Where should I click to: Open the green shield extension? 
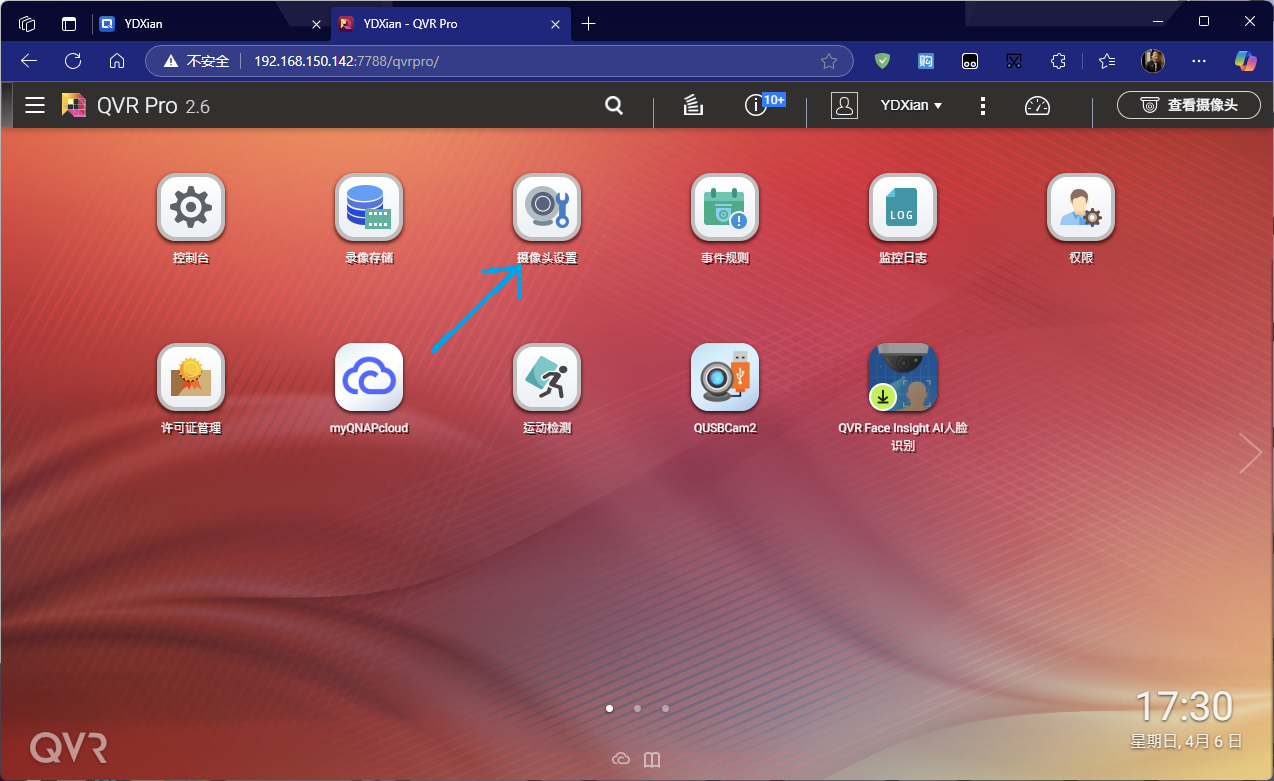[882, 61]
